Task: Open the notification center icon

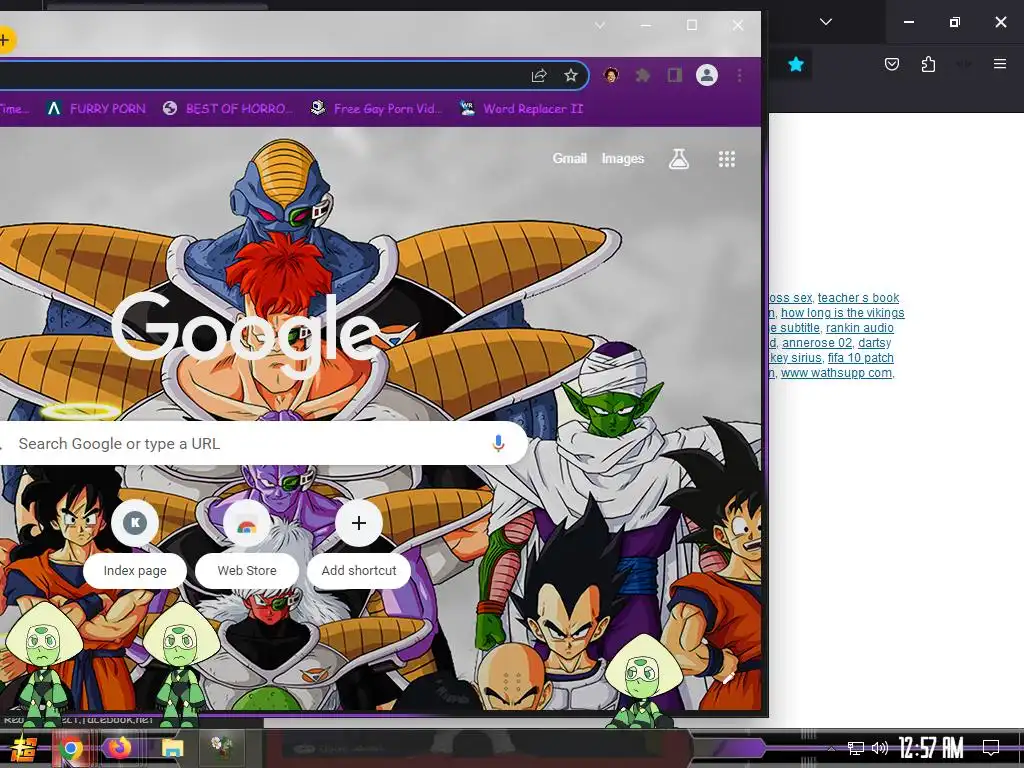Action: point(991,748)
